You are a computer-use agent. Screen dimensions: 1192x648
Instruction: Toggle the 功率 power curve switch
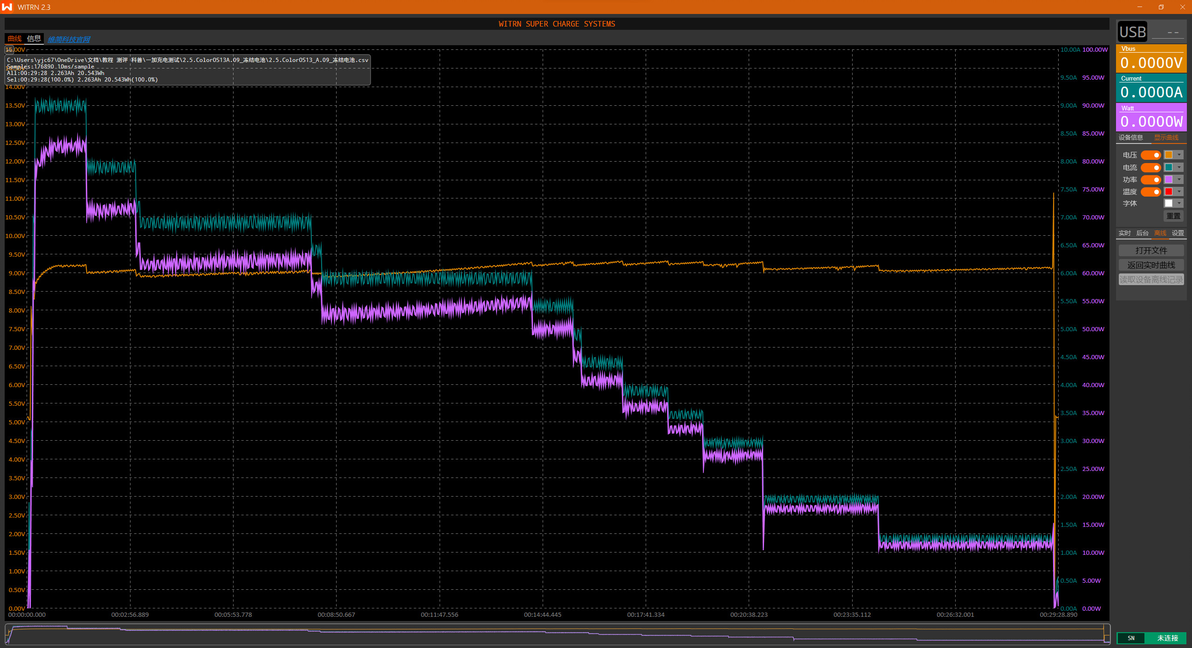[1150, 179]
